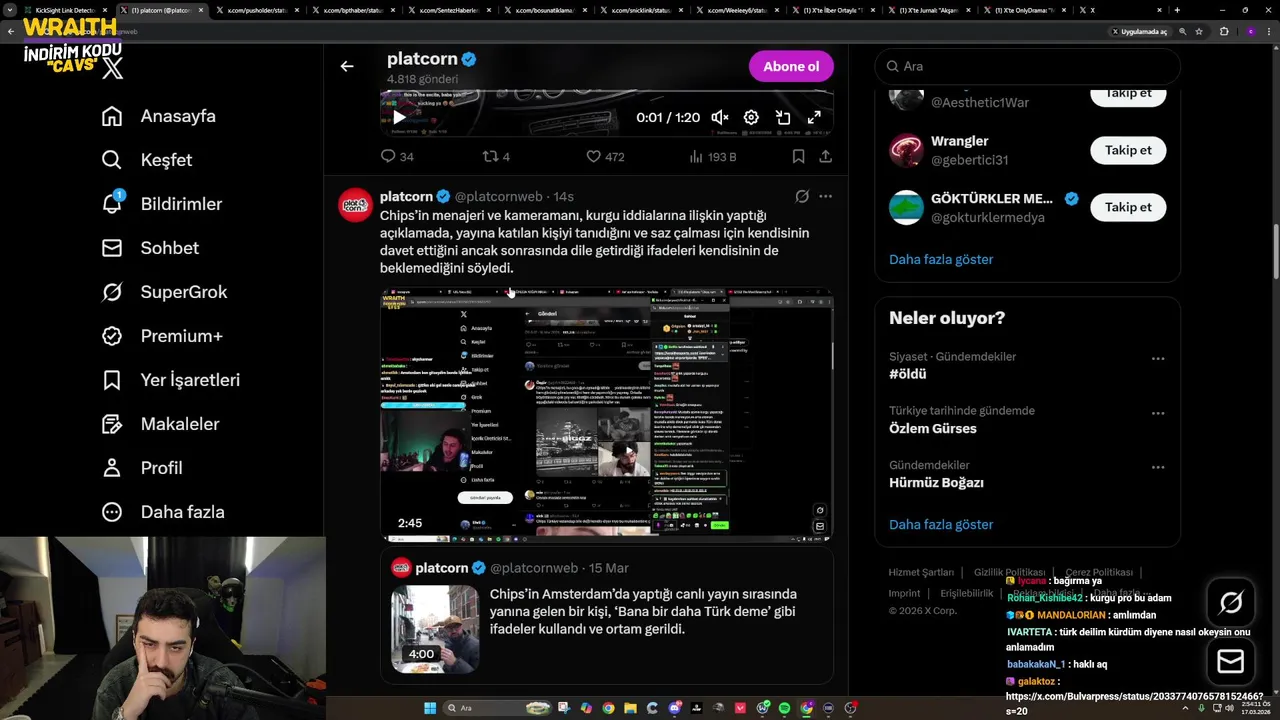The image size is (1280, 720).
Task: Share the top post
Action: point(825,156)
